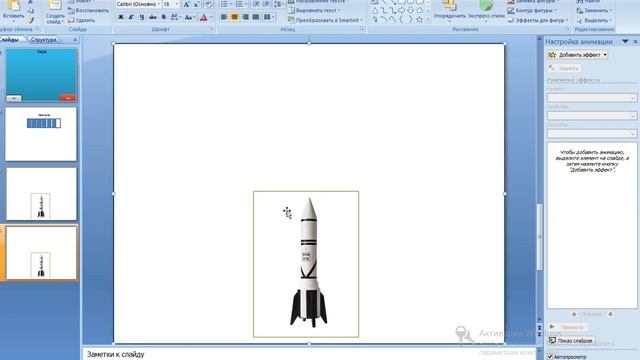
Task: Switch to the Структура tab
Action: click(43, 40)
